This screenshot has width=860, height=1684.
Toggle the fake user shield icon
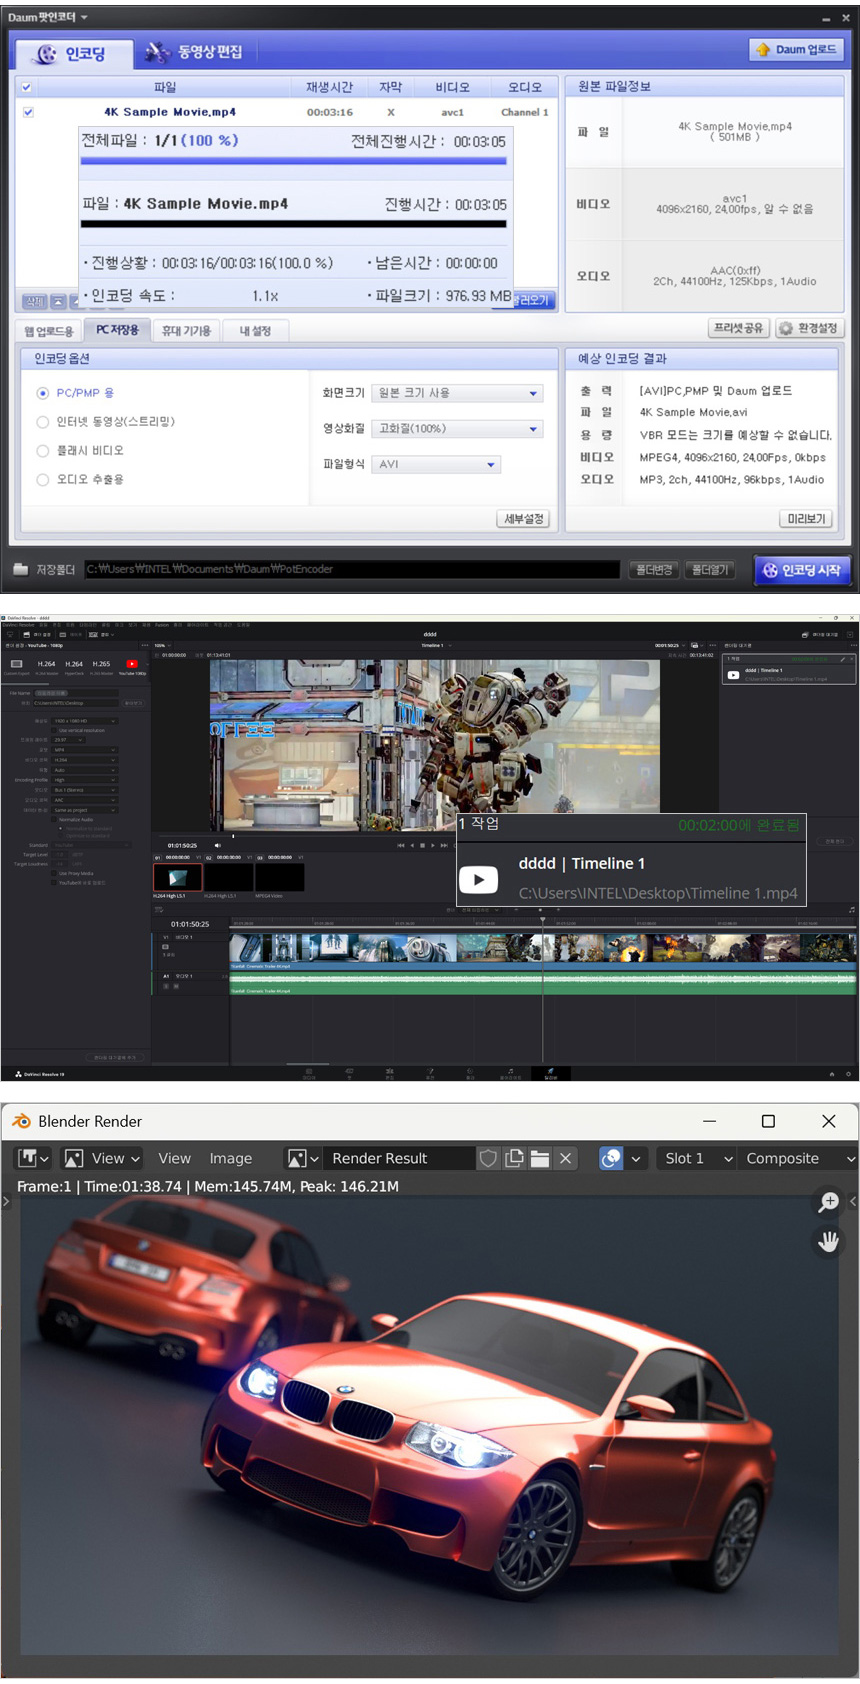[x=488, y=1158]
